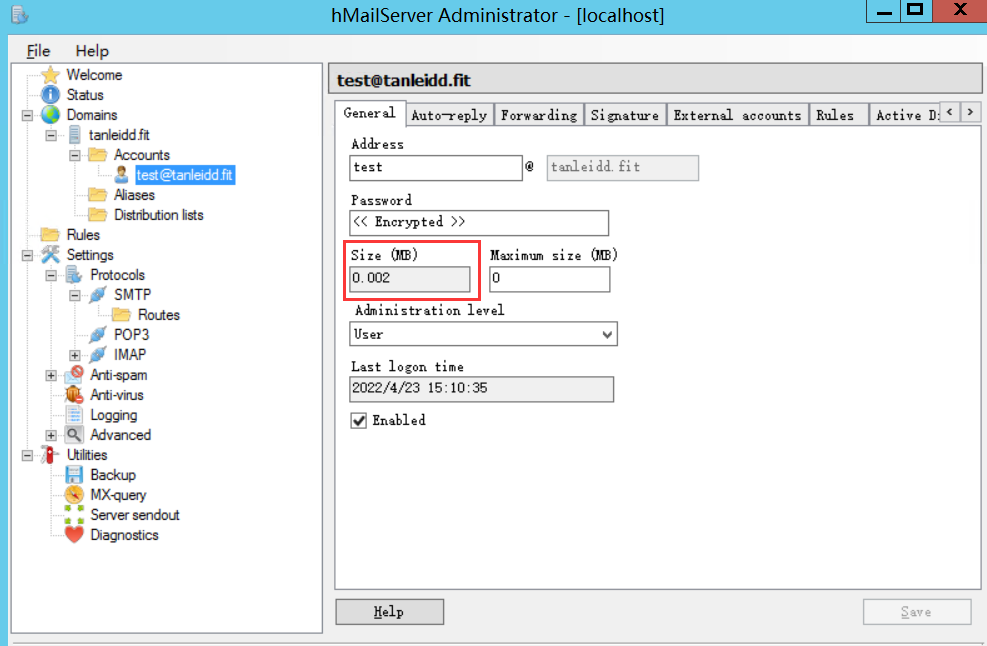Select the General tab
Screen dimensions: 987x646
(369, 113)
